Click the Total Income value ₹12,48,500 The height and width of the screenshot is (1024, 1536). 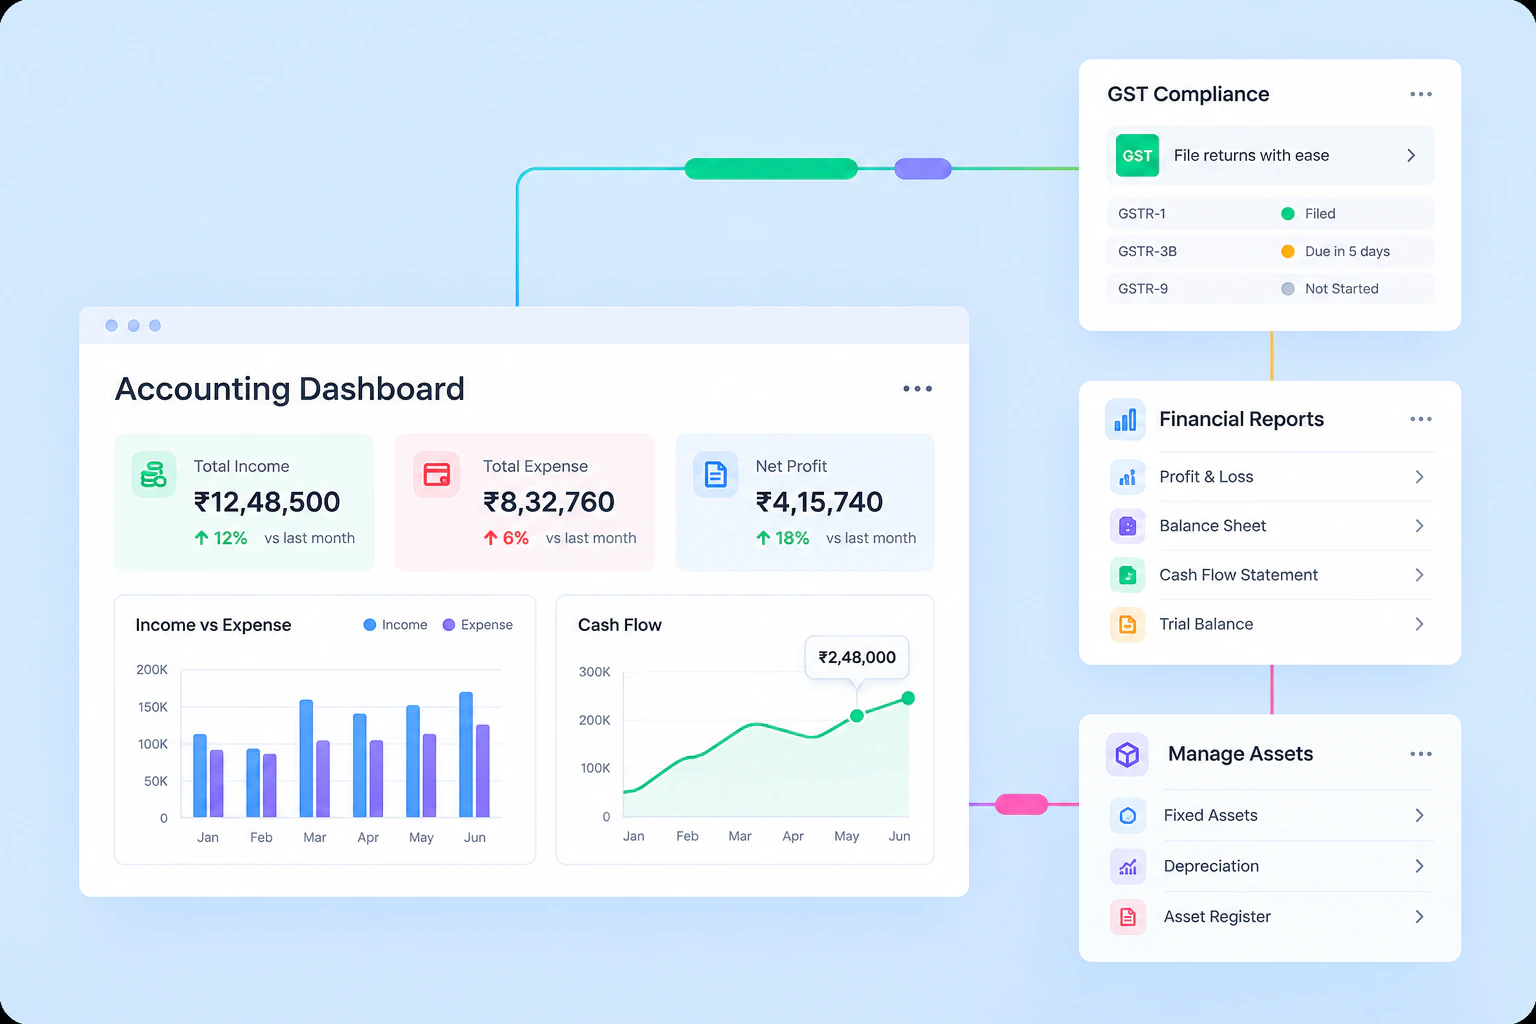(x=267, y=502)
